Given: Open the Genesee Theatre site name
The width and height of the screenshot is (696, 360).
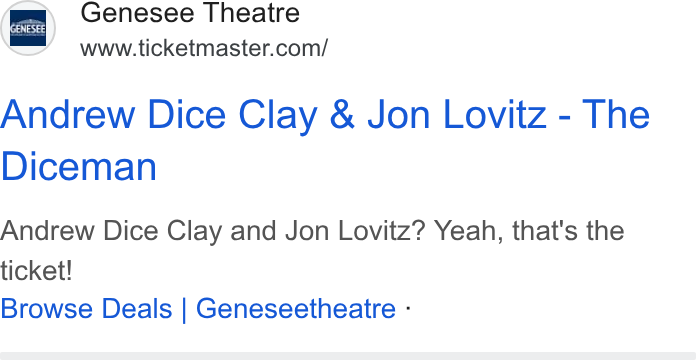Looking at the screenshot, I should coord(190,13).
